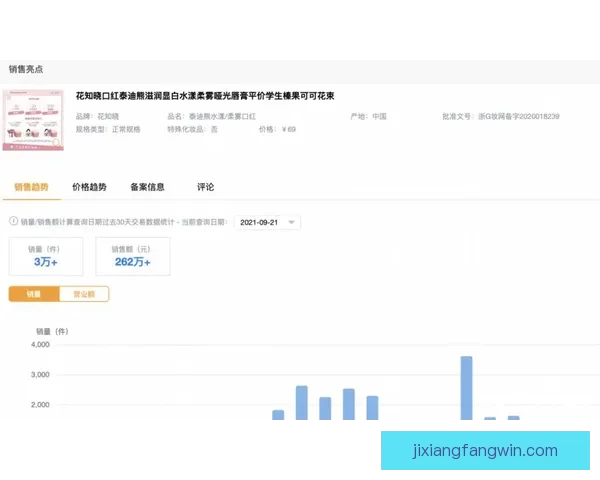Screen dimensions: 600x480
Task: Select the 销售额（元）262万+ card
Action: point(133,256)
